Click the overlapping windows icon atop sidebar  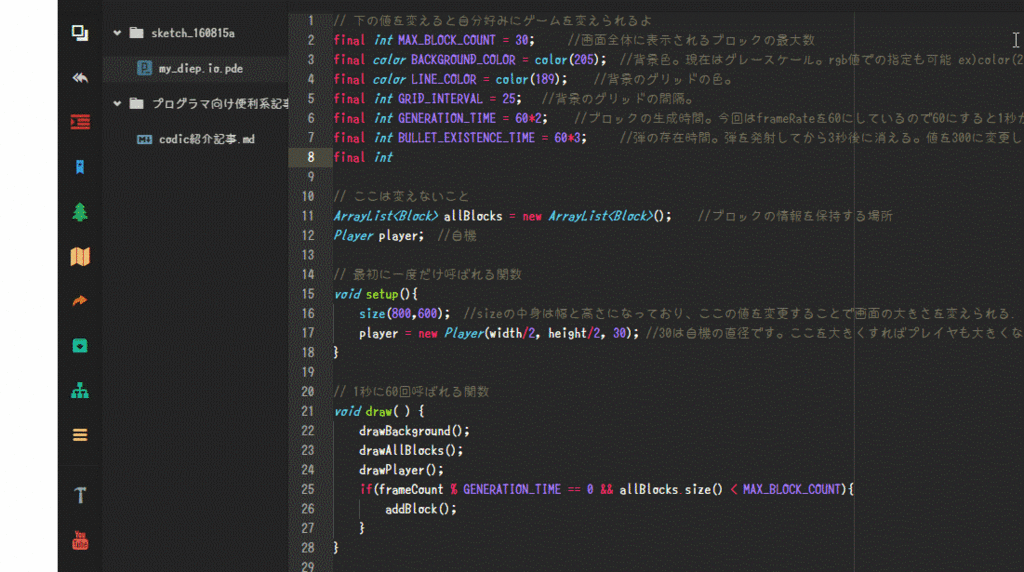[80, 33]
